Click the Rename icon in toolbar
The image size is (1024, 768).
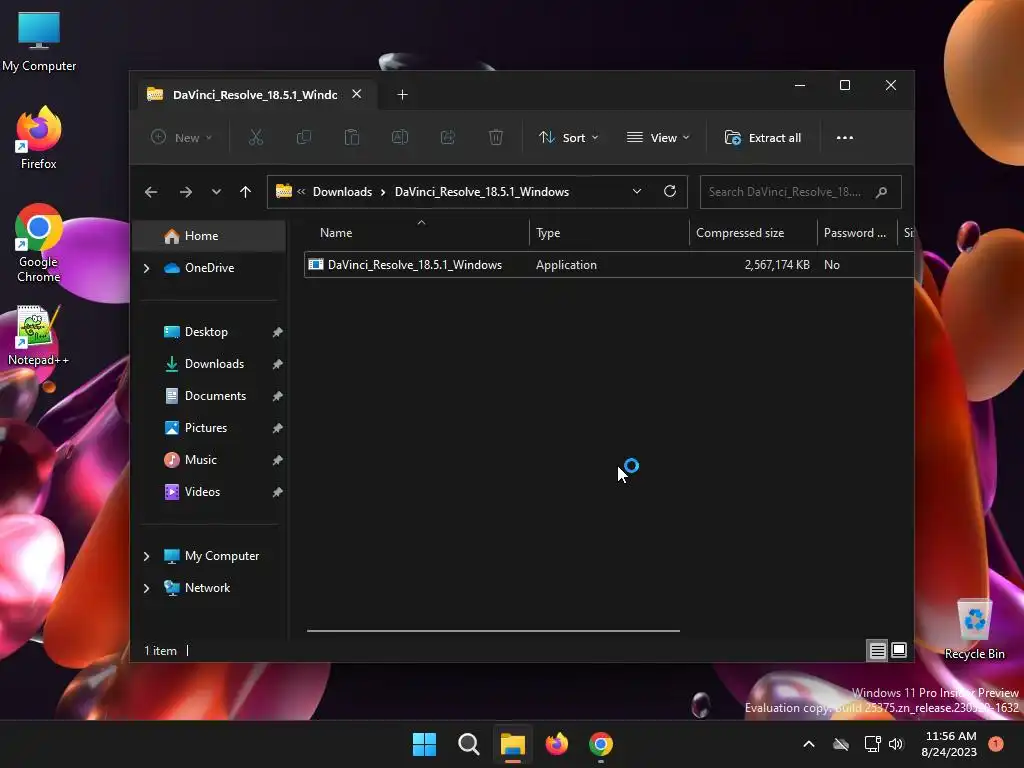[400, 138]
